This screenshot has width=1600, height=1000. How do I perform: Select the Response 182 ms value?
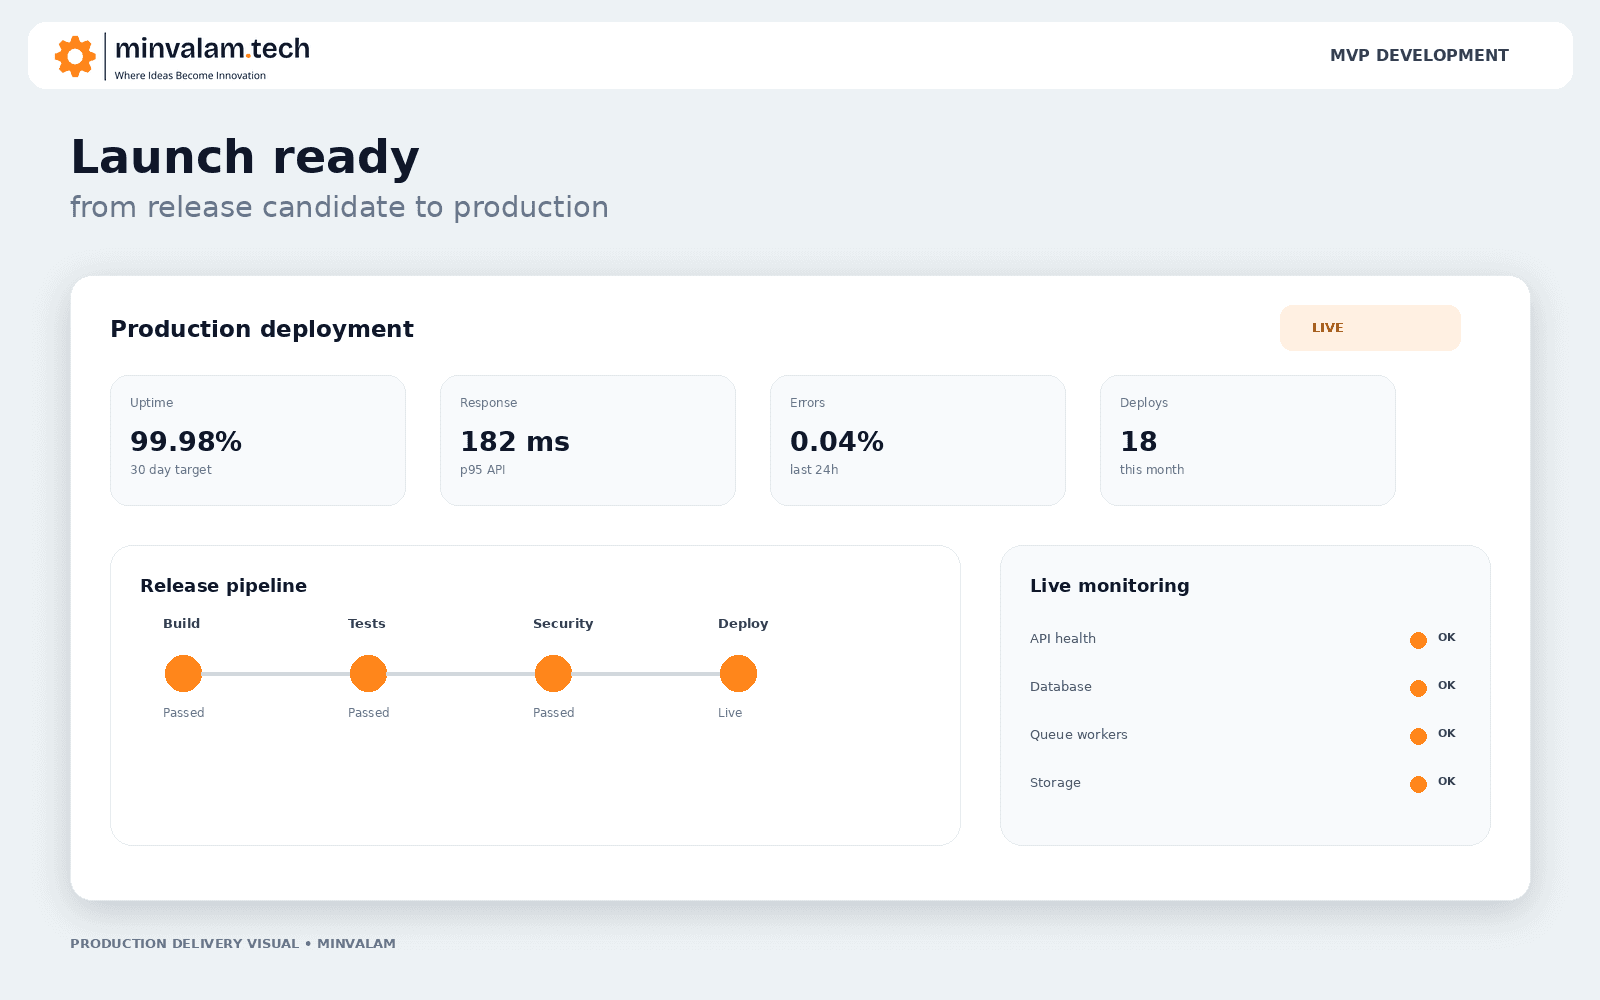[515, 441]
